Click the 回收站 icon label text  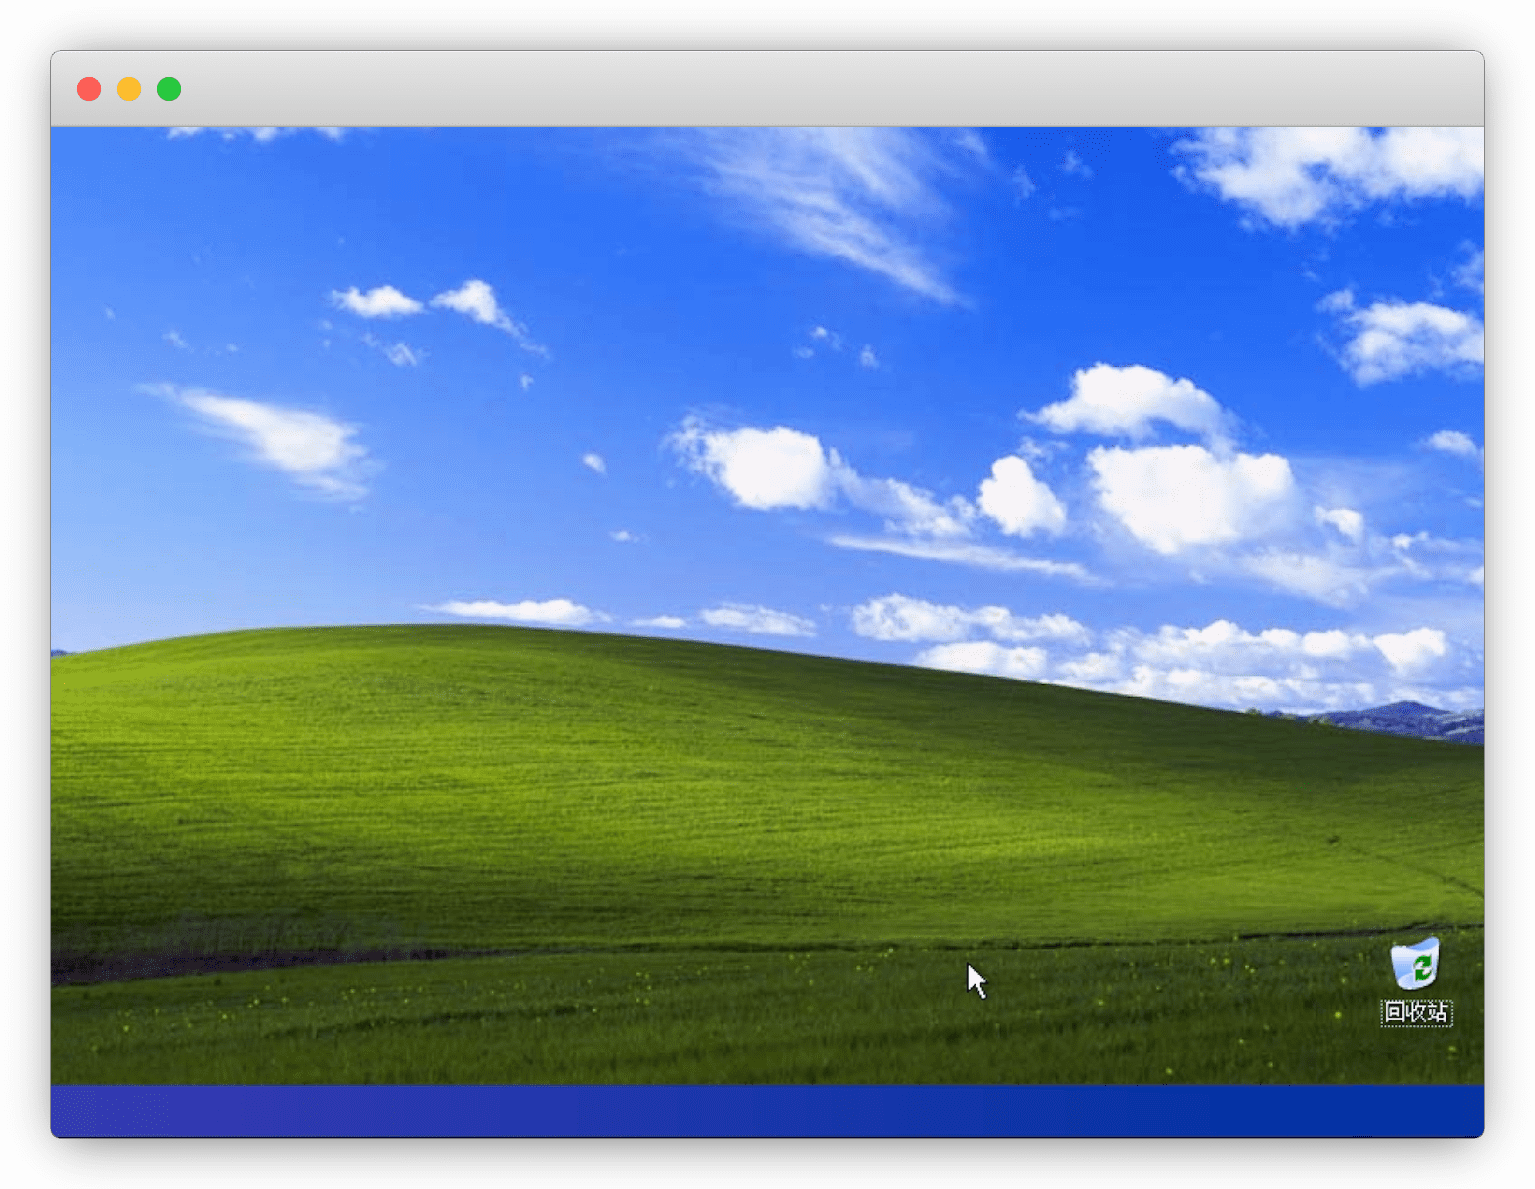pyautogui.click(x=1416, y=1013)
